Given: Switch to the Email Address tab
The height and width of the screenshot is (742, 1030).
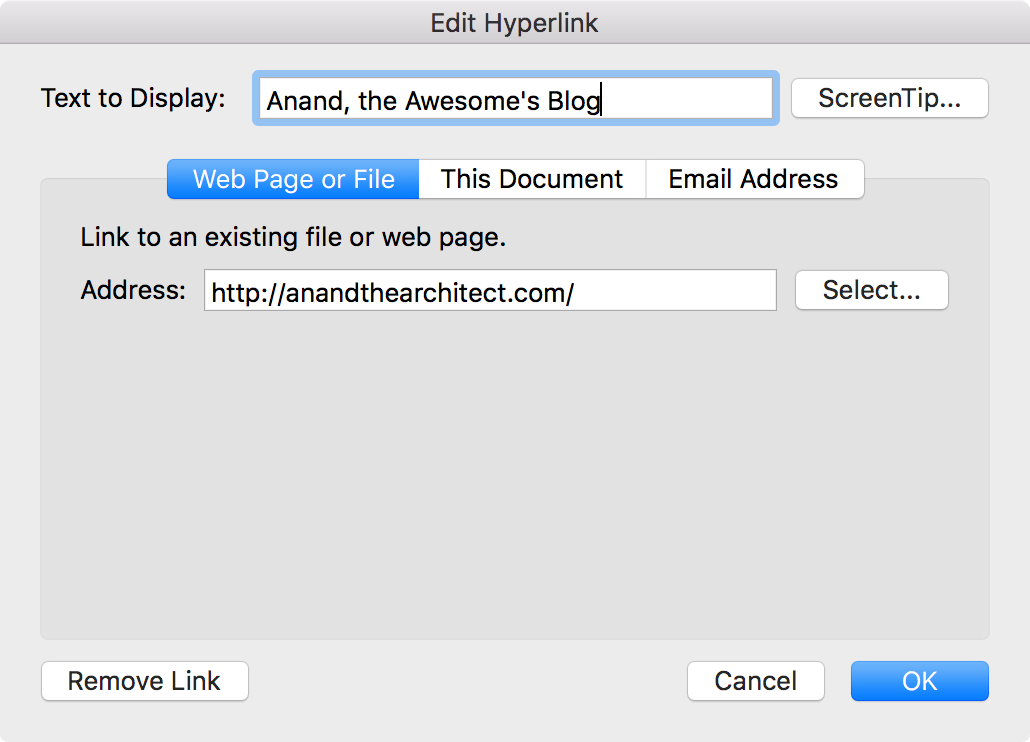Looking at the screenshot, I should click(x=753, y=180).
